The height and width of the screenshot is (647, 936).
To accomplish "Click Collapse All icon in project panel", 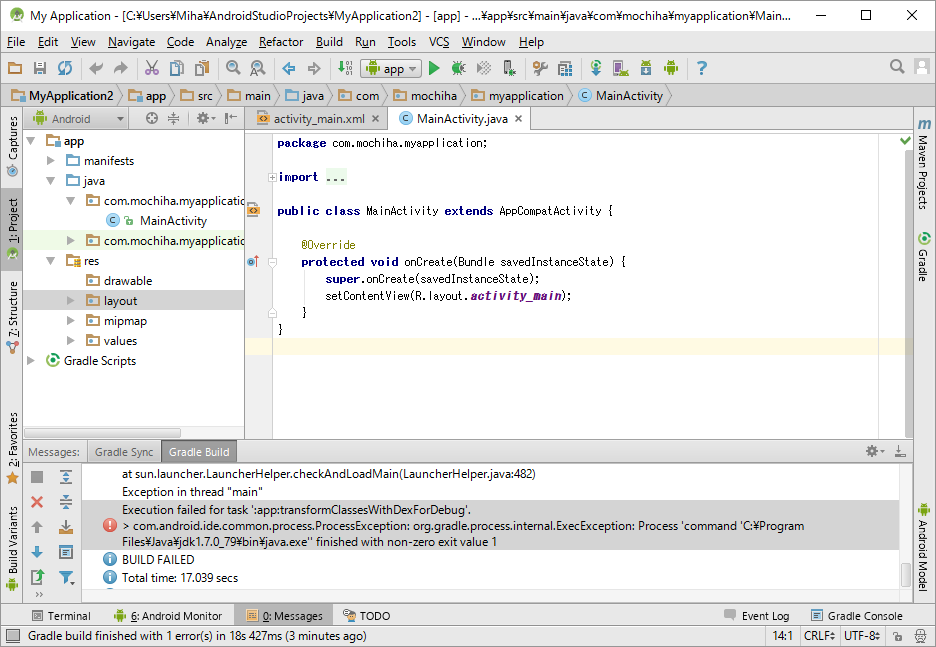I will [173, 118].
